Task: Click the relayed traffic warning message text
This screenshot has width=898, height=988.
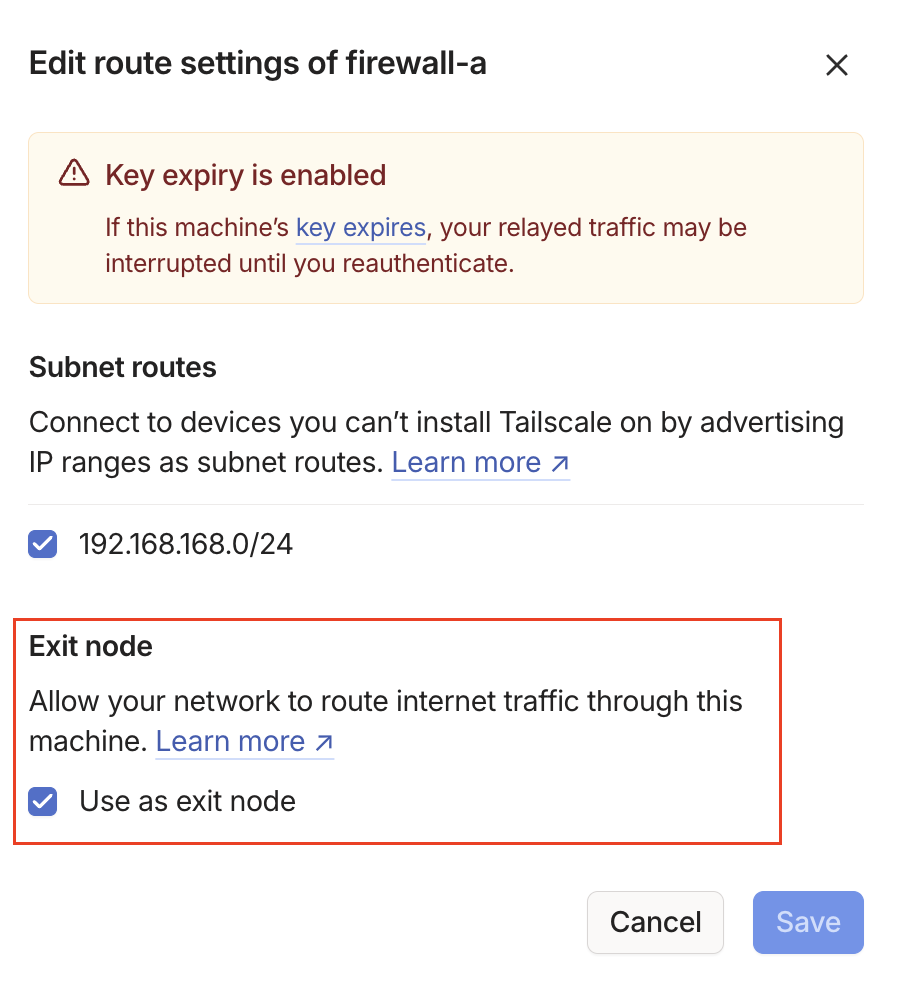Action: coord(590,228)
